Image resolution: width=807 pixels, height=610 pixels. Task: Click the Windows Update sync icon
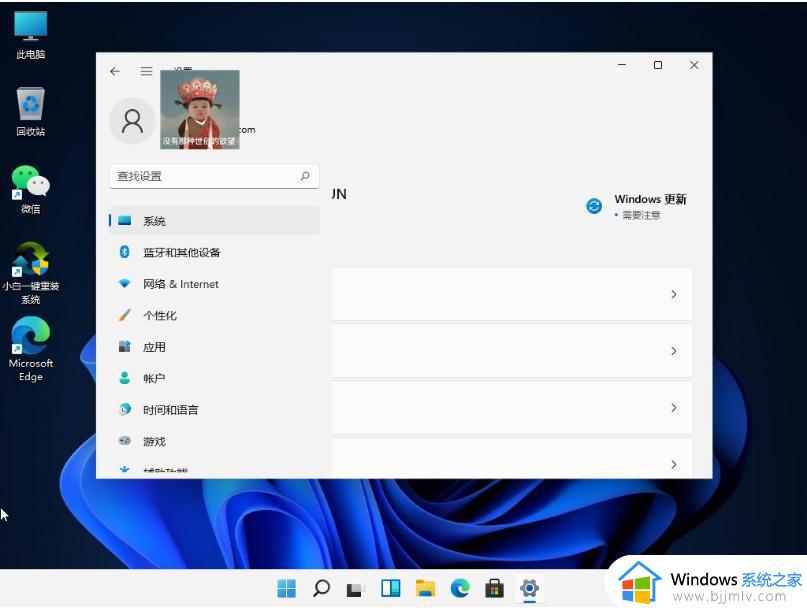594,206
